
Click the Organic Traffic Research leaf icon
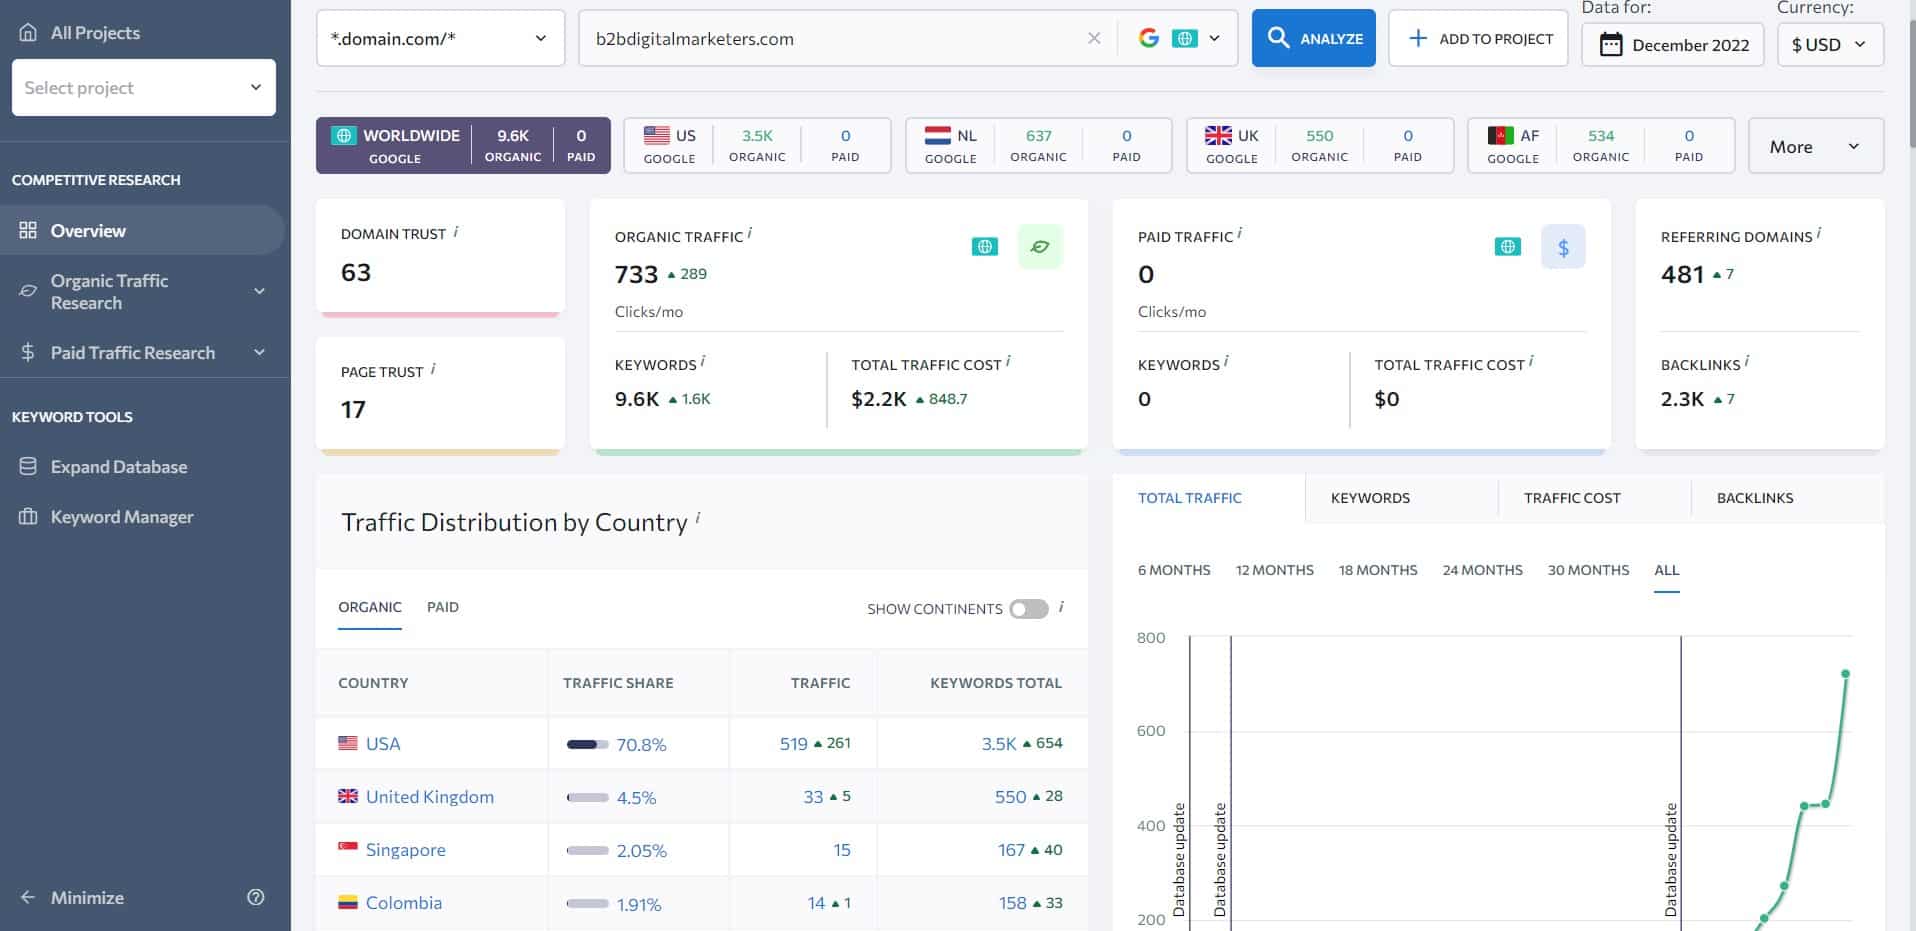[x=28, y=291]
